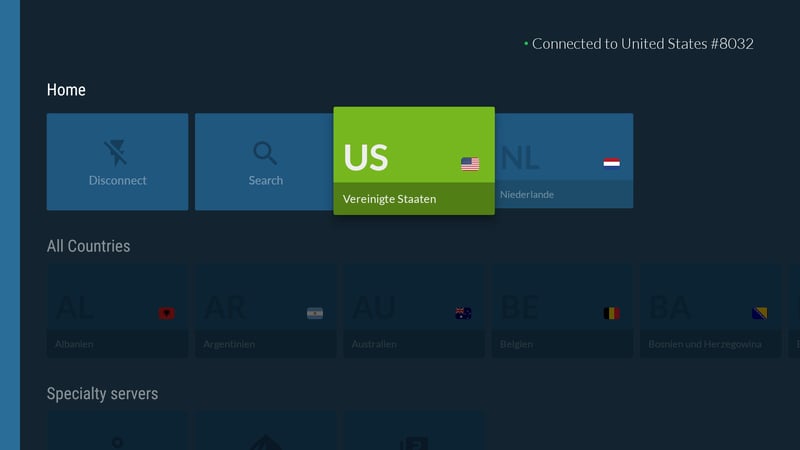Open the Search tile
This screenshot has width=800, height=450.
pos(264,162)
